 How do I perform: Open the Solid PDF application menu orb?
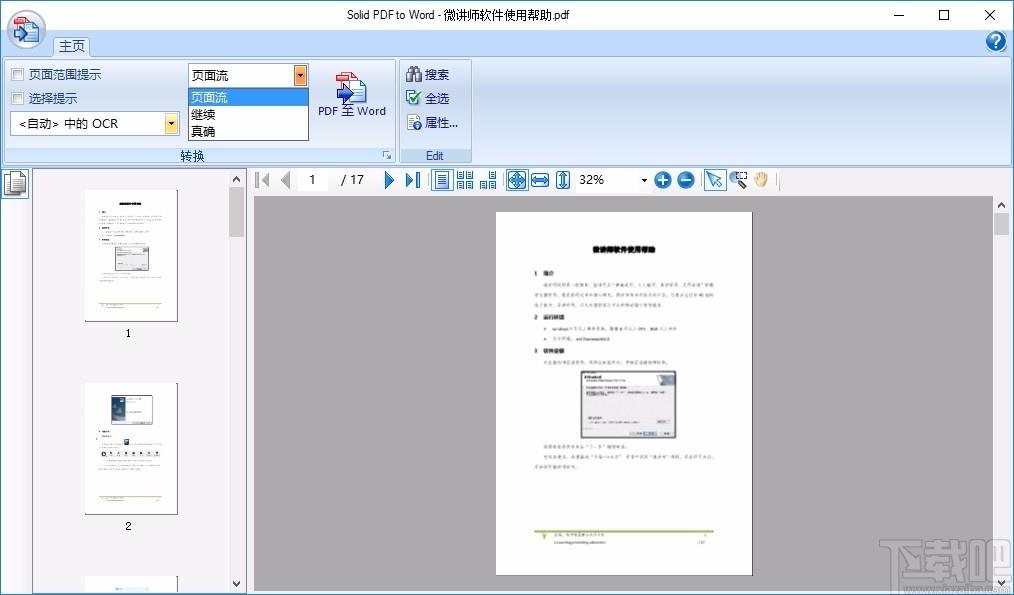(x=27, y=30)
